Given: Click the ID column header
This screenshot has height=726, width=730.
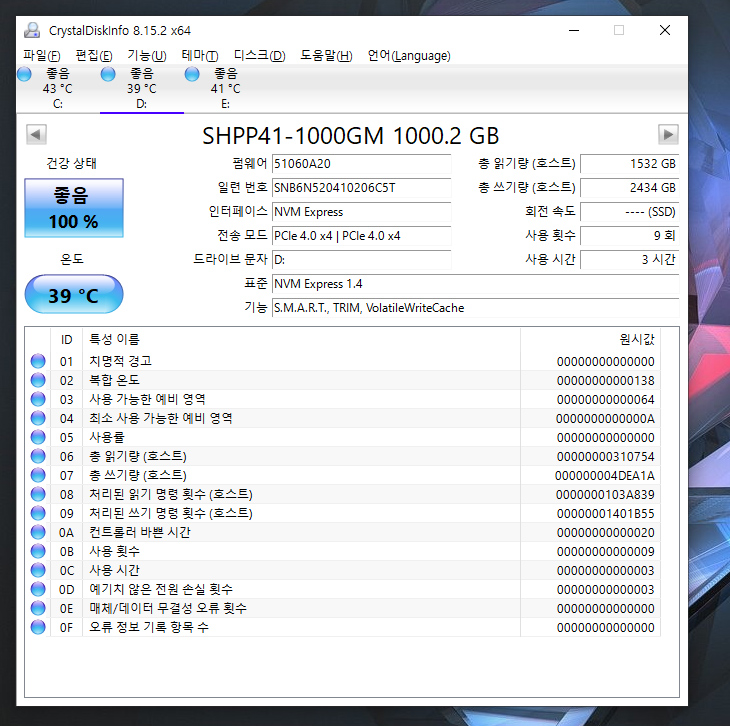Looking at the screenshot, I should 66,339.
